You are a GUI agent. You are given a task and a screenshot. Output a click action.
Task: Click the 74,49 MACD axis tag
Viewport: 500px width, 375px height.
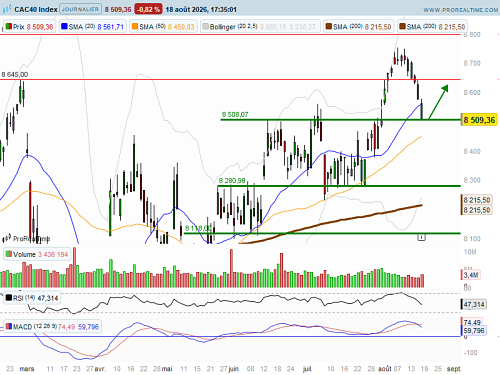pyautogui.click(x=472, y=322)
